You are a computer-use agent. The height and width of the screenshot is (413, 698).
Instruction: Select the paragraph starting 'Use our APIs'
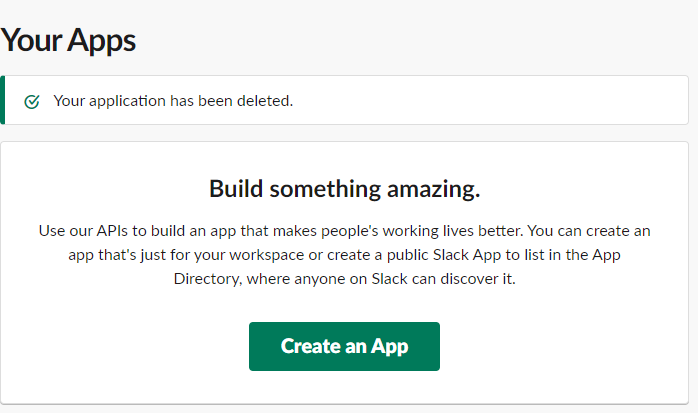click(345, 255)
